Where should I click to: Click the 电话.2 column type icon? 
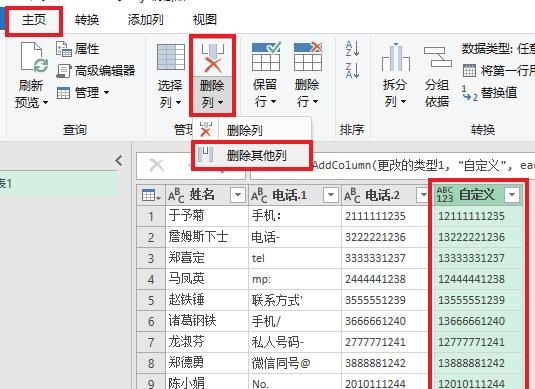pyautogui.click(x=352, y=196)
